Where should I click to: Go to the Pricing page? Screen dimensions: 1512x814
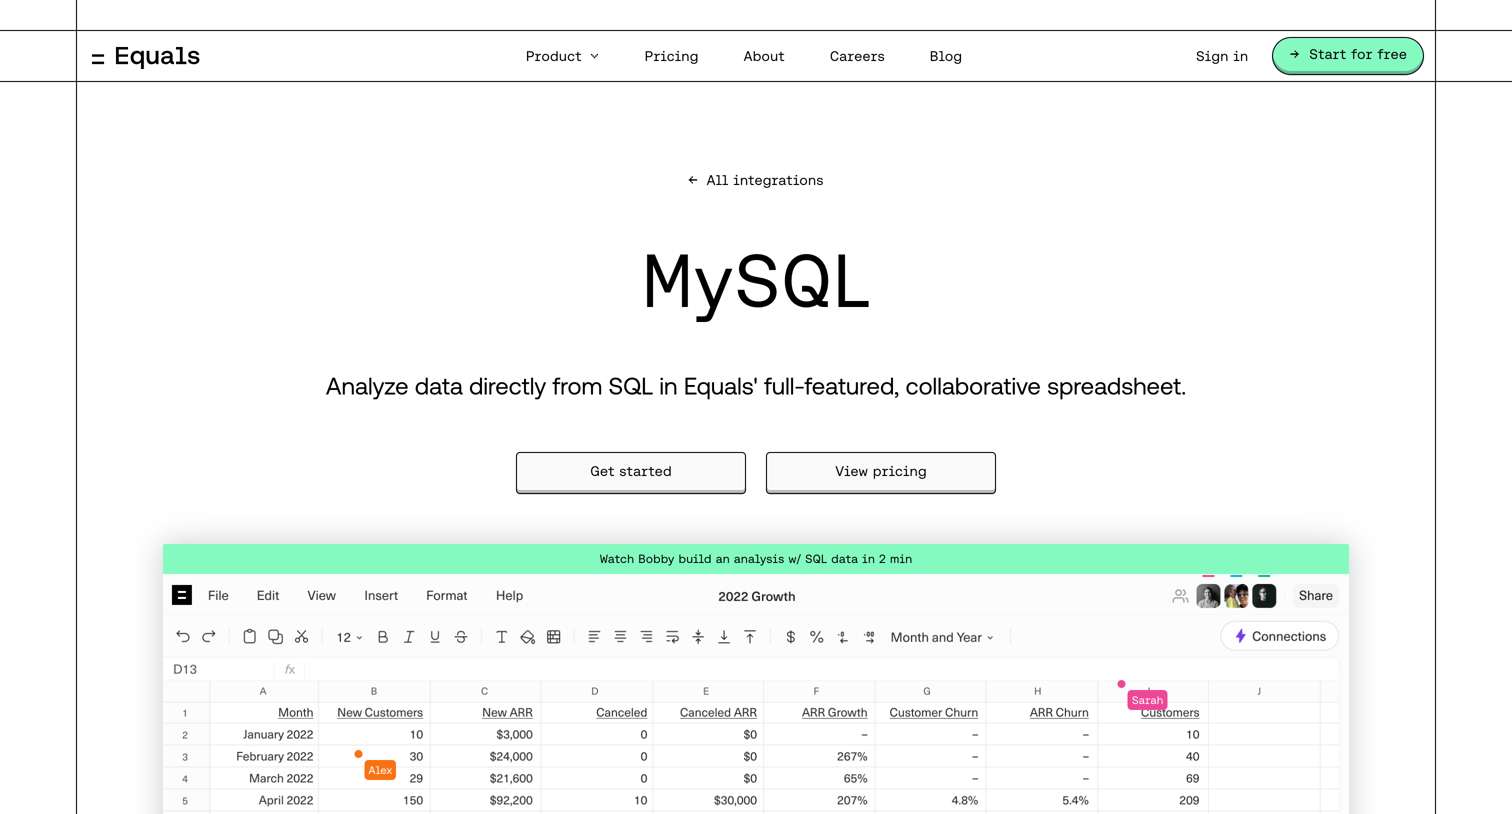coord(671,57)
